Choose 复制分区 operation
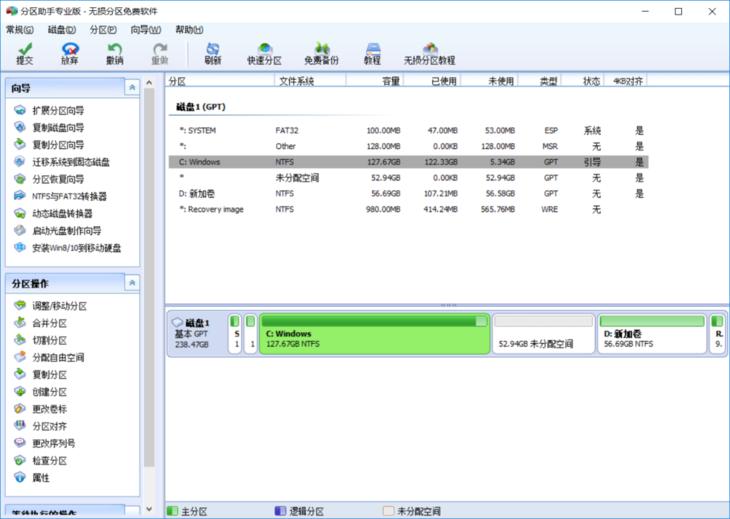Image resolution: width=730 pixels, height=519 pixels. pos(41,375)
